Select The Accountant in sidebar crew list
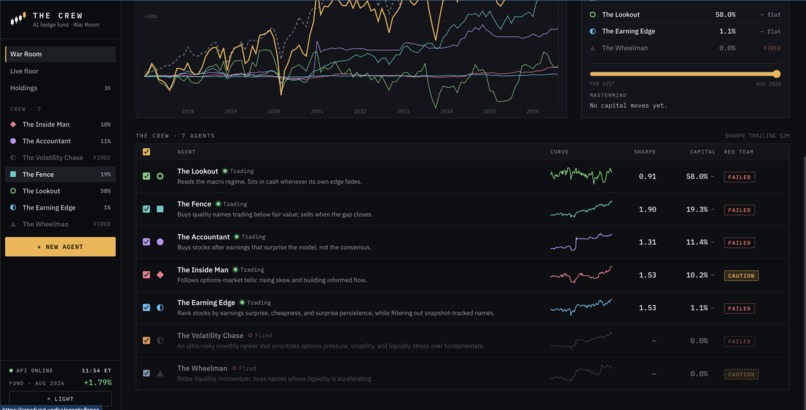806x410 pixels. (60, 141)
